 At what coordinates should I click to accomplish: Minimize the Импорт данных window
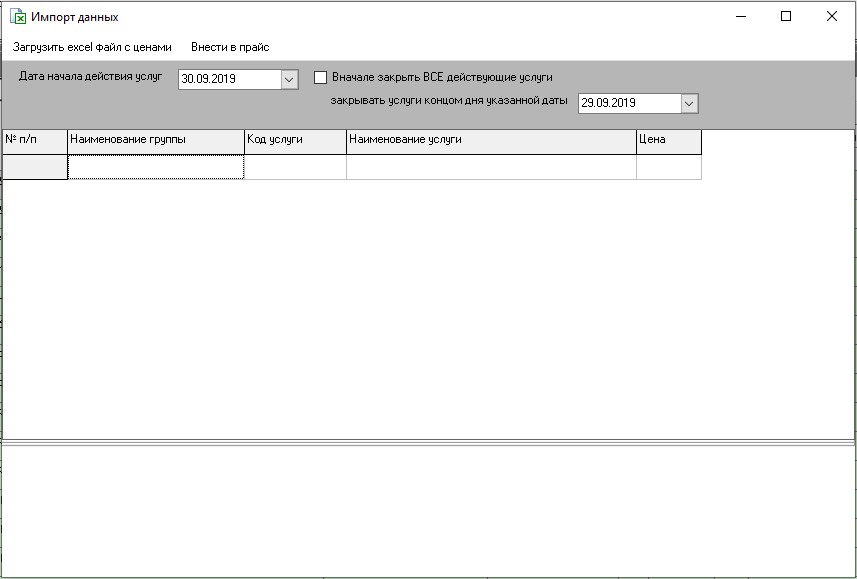[x=740, y=17]
